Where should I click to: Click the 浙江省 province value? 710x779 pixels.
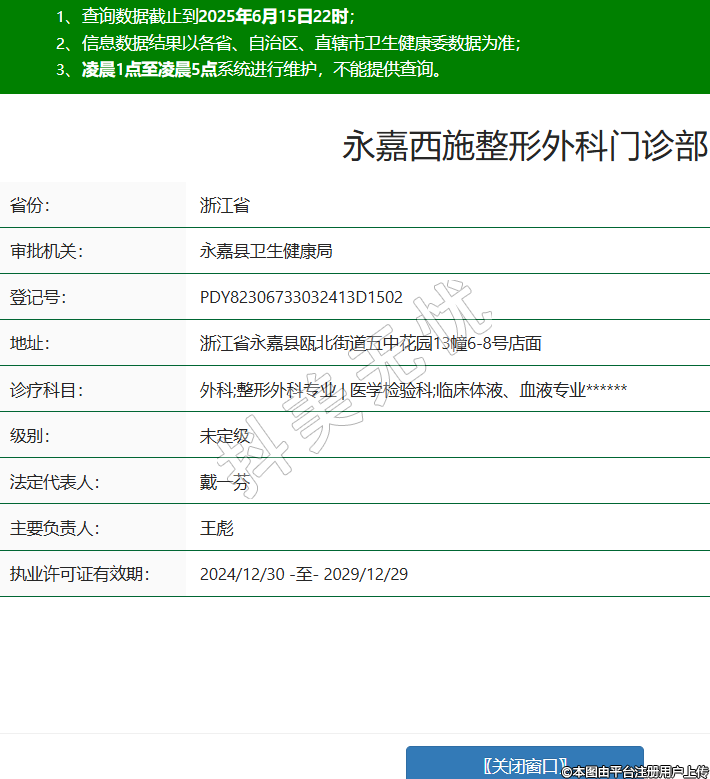[x=225, y=205]
